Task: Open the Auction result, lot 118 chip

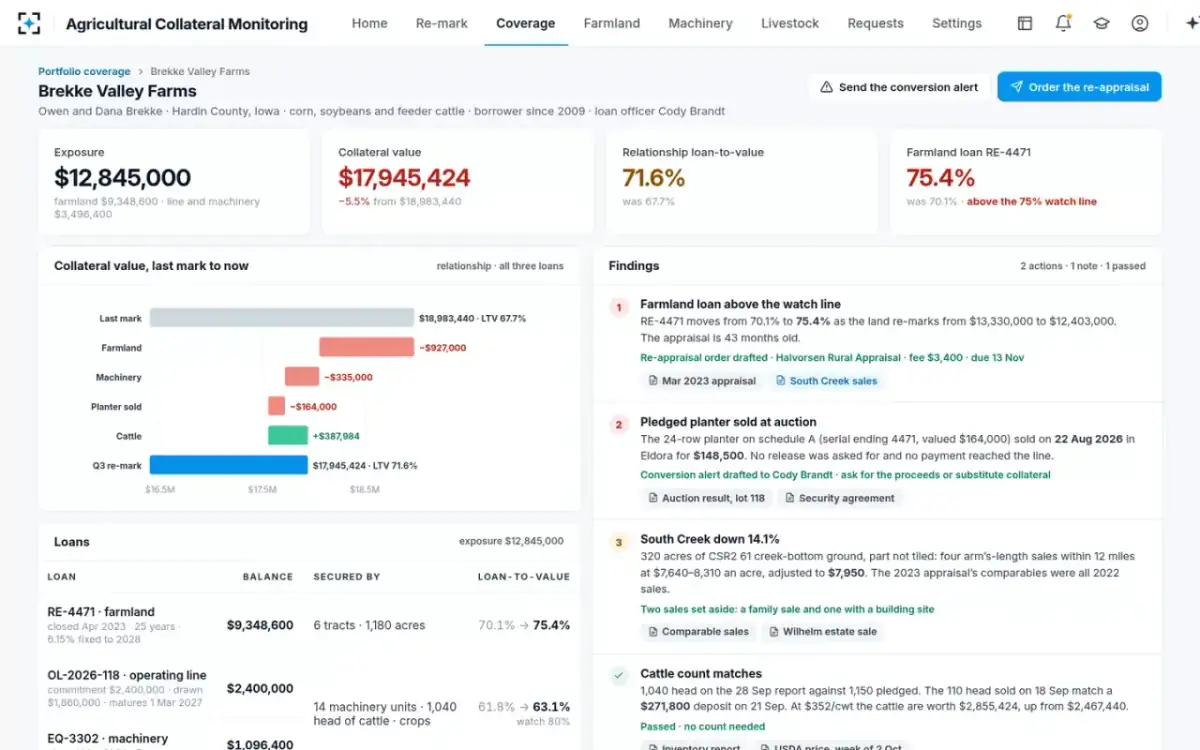Action: click(x=707, y=498)
